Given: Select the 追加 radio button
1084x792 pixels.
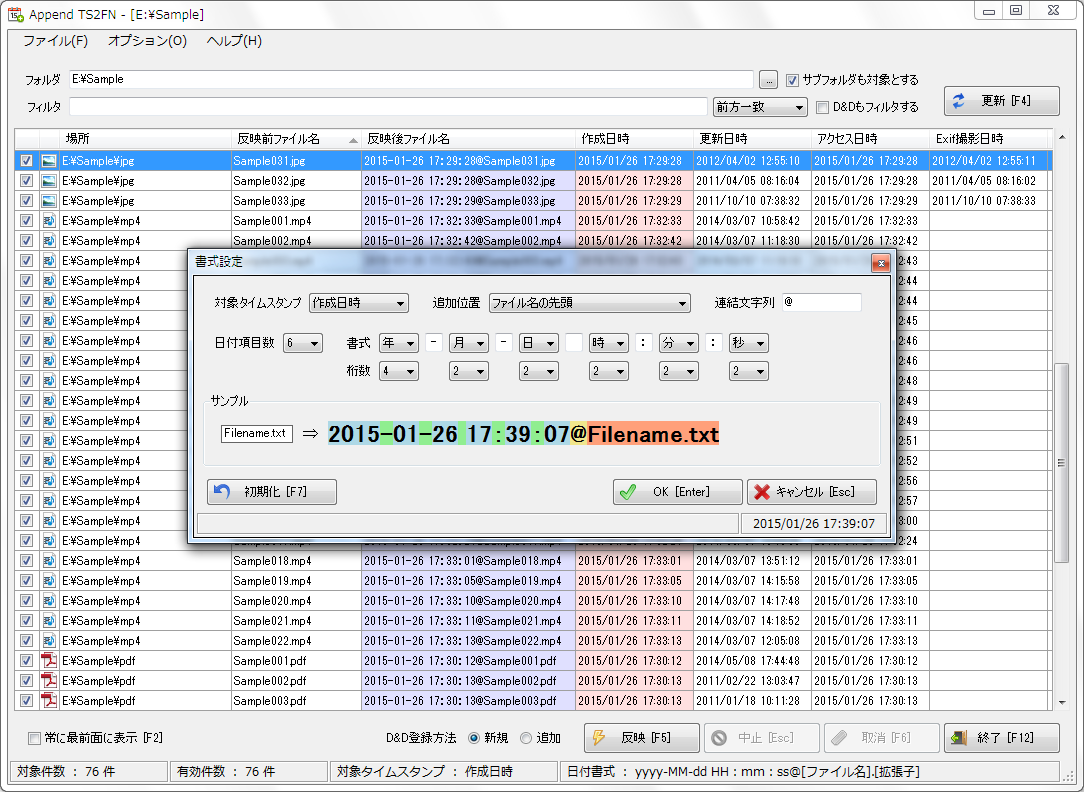Looking at the screenshot, I should 527,738.
